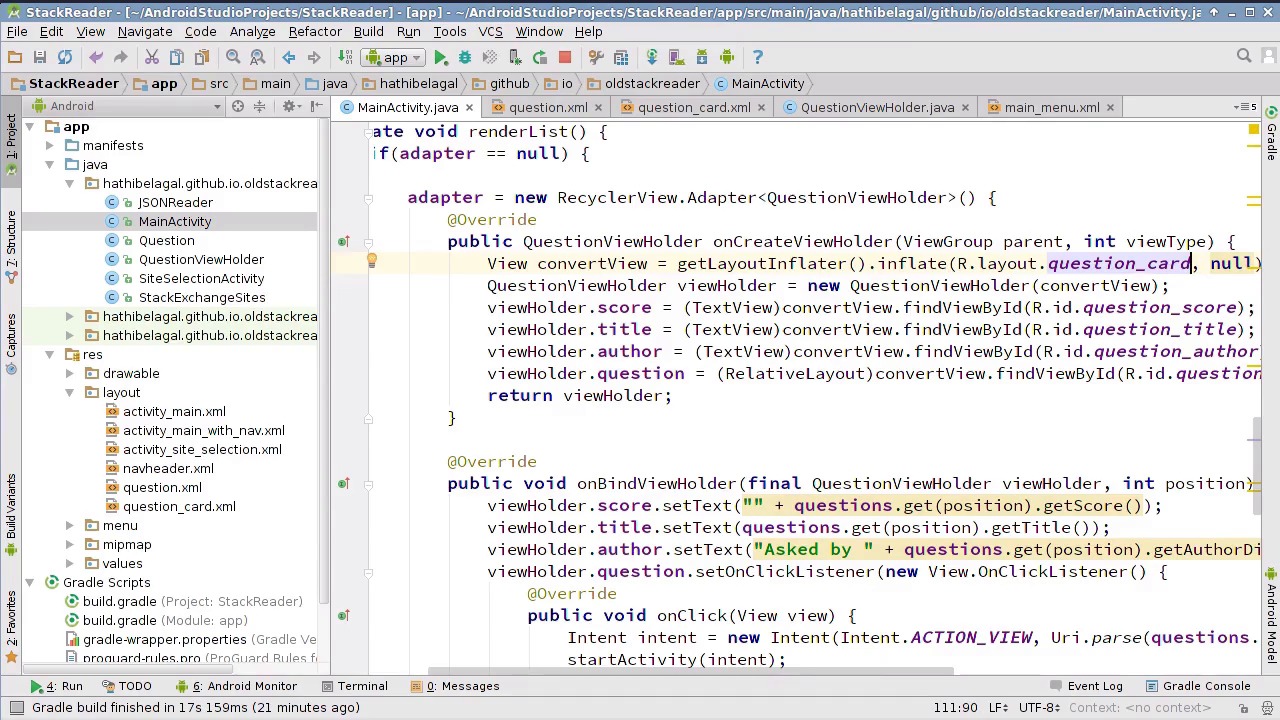Click the Undo arrow in the toolbar
The image size is (1280, 720).
pyautogui.click(x=96, y=58)
